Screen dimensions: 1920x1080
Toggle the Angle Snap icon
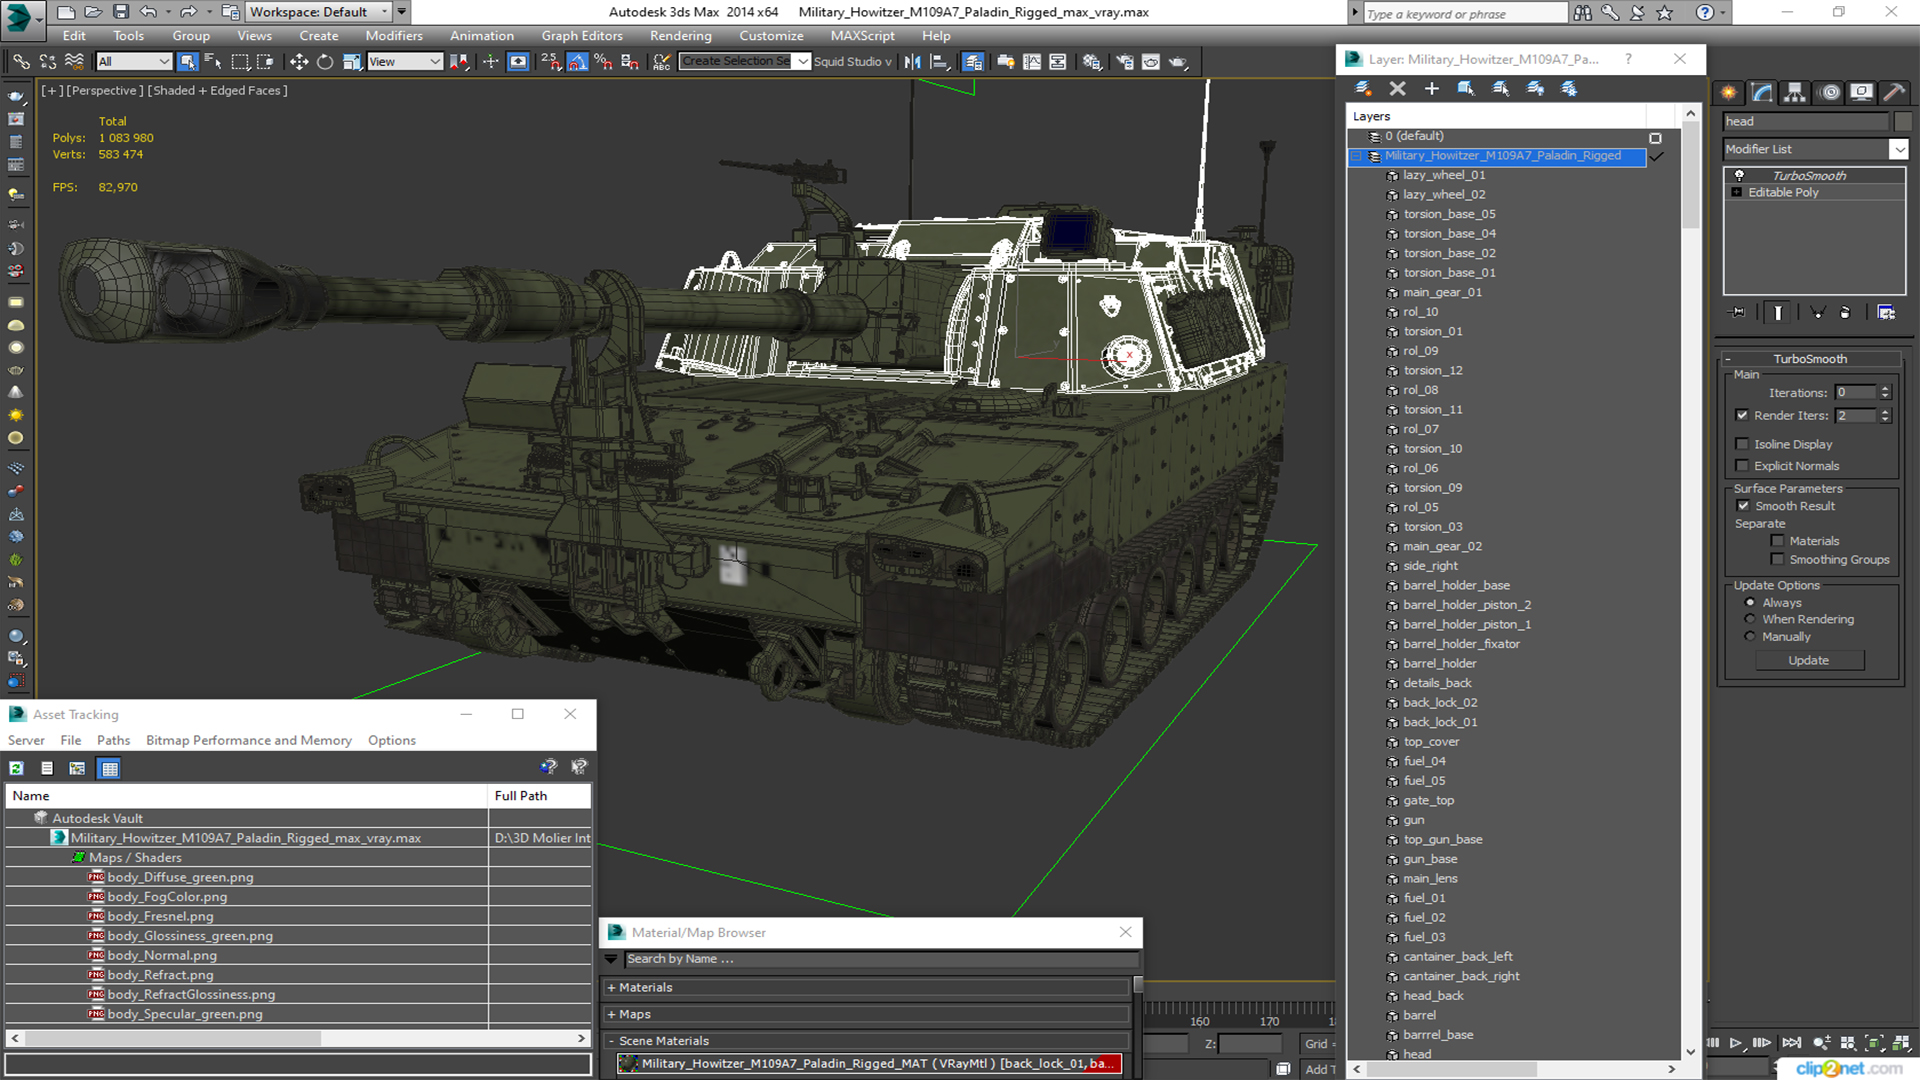click(x=577, y=62)
